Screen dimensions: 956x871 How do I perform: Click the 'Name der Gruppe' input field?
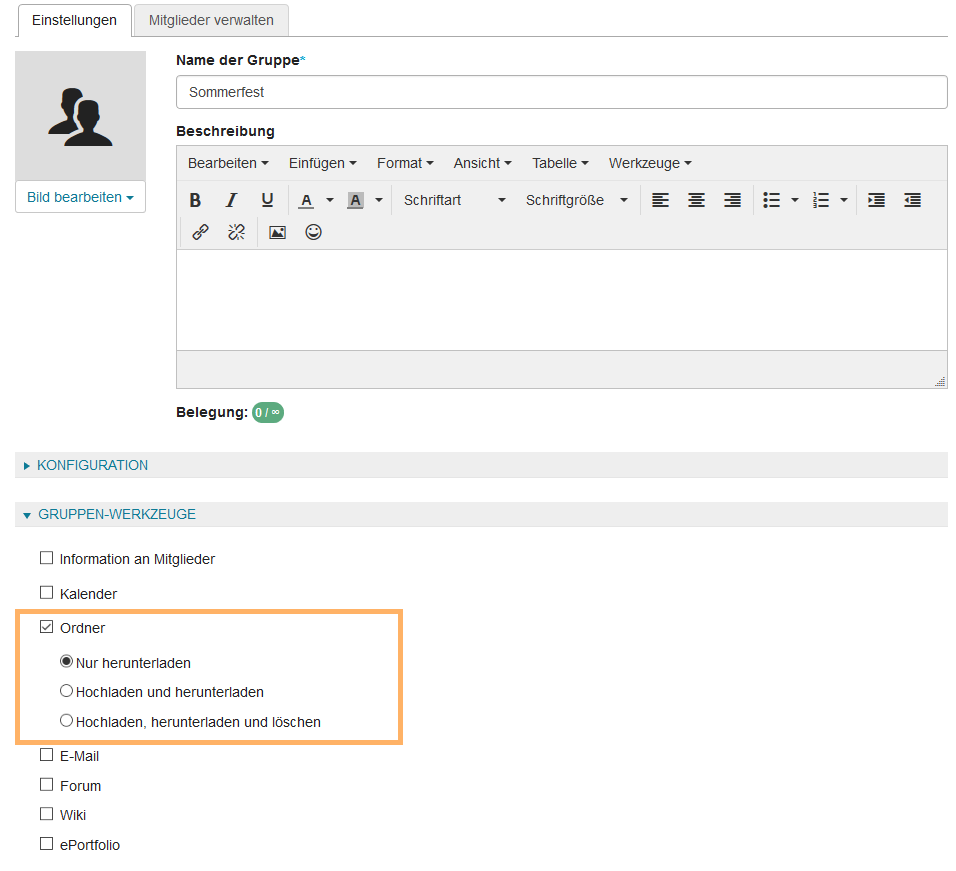561,92
